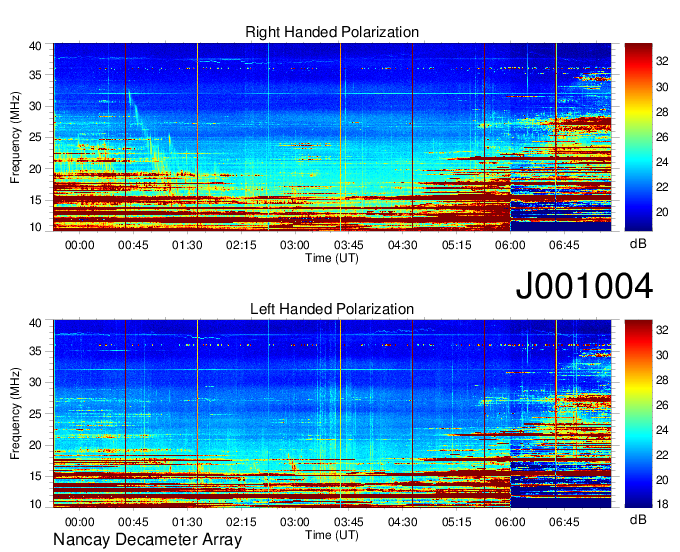
Task: Click the dB unit label under the Left Handed colorbar
Action: [638, 519]
